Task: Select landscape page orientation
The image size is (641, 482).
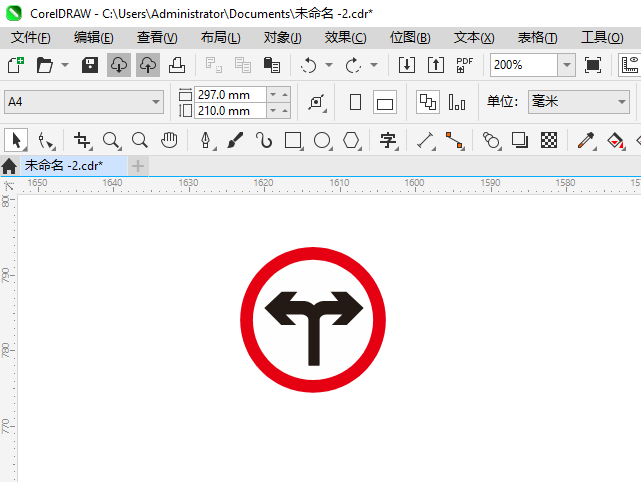Action: pyautogui.click(x=385, y=102)
